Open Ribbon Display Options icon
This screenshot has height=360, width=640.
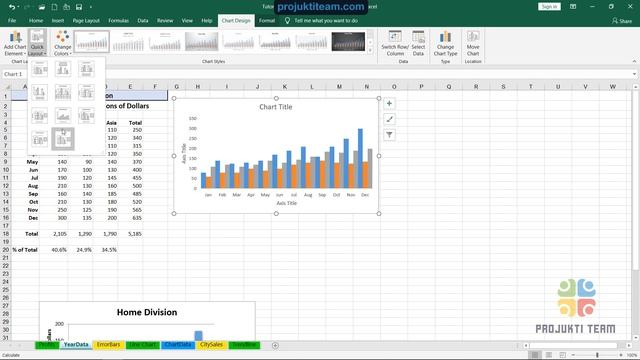[x=573, y=7]
